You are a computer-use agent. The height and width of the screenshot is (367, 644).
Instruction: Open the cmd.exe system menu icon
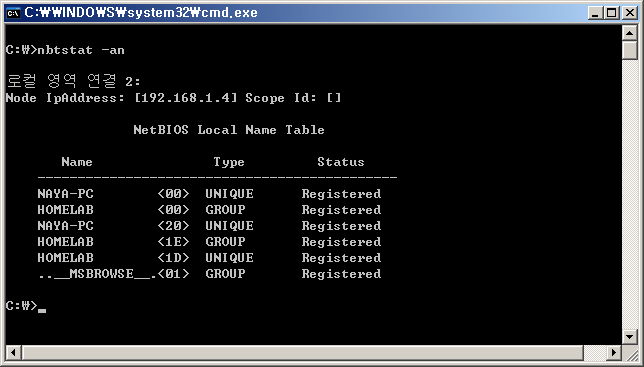coord(13,13)
